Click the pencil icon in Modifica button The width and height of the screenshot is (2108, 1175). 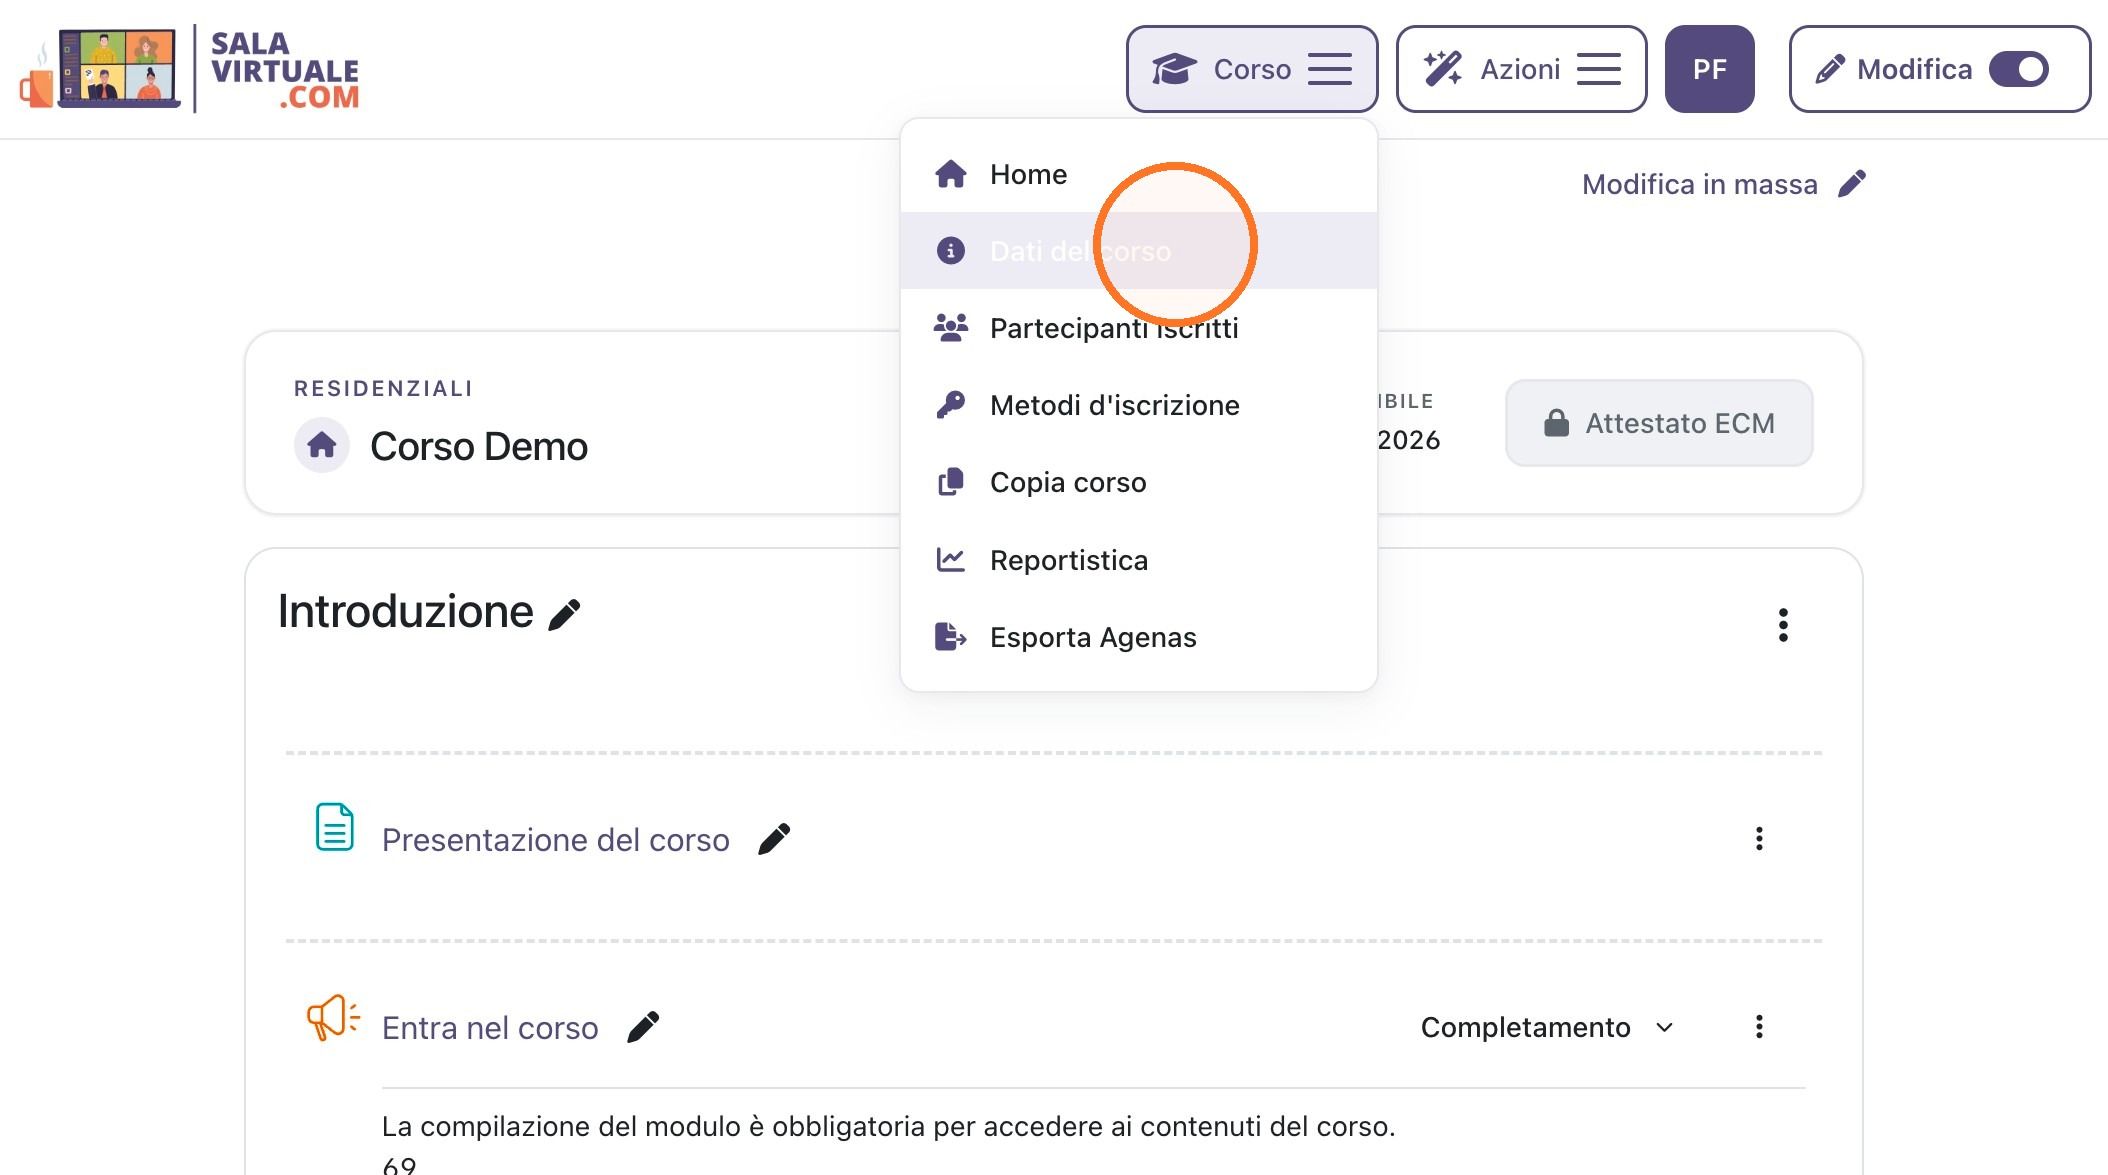click(1830, 69)
